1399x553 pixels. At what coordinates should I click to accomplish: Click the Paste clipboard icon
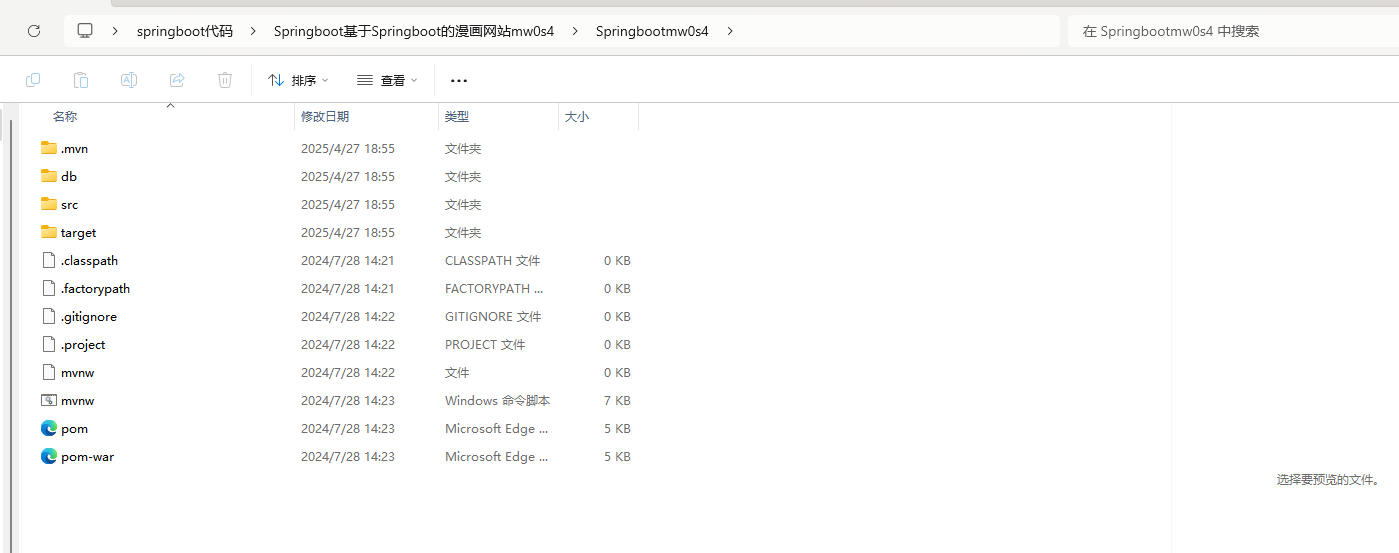pos(81,80)
